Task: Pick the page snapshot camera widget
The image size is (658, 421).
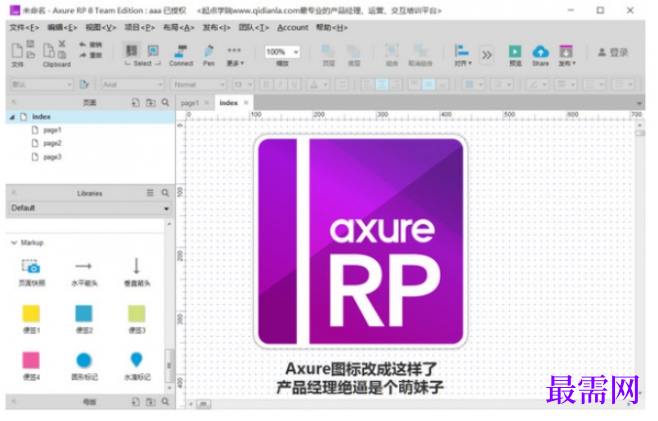Action: pos(31,267)
